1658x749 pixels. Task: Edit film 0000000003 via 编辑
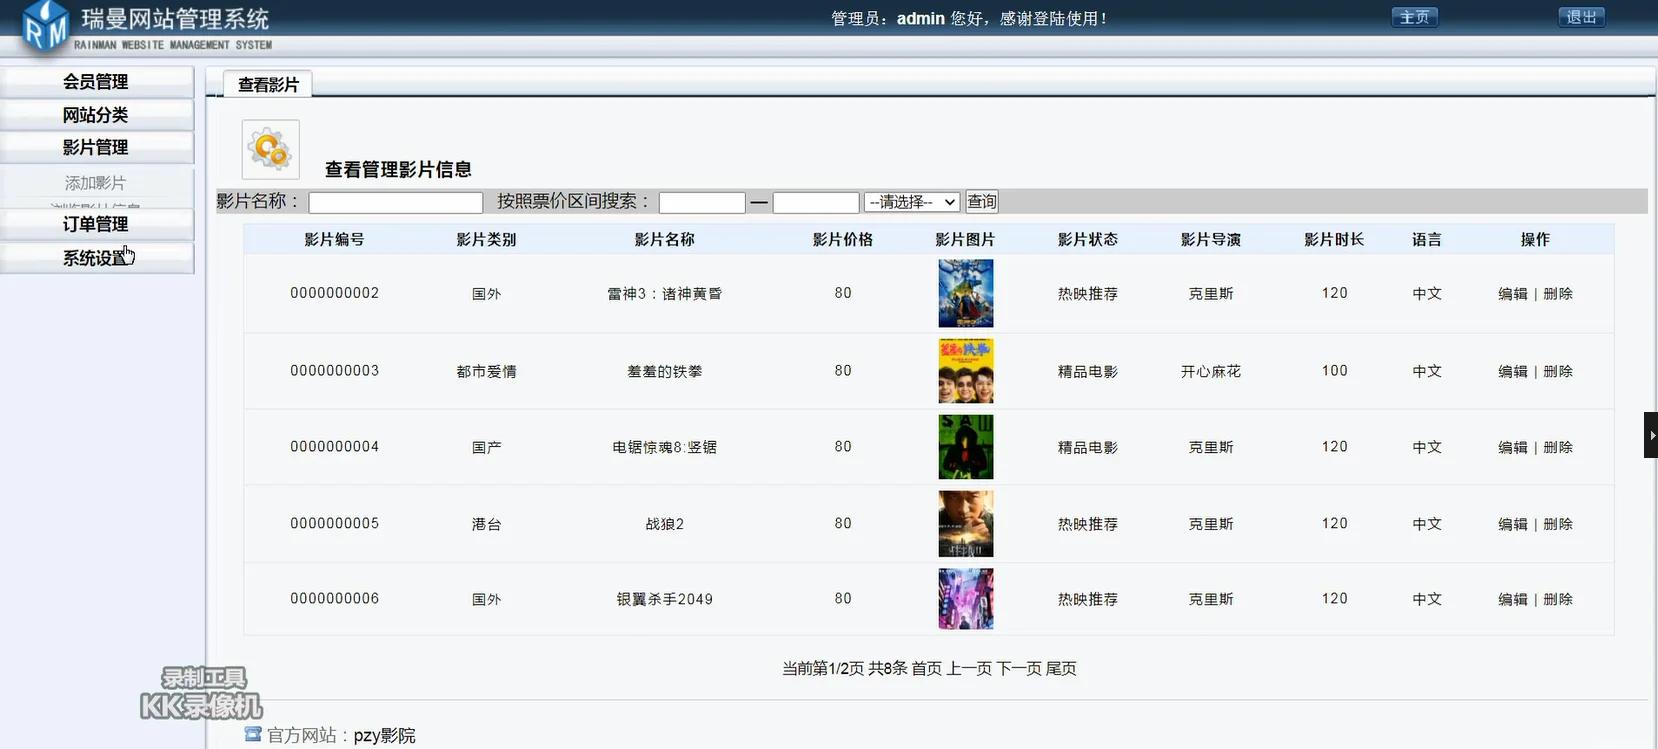tap(1513, 371)
